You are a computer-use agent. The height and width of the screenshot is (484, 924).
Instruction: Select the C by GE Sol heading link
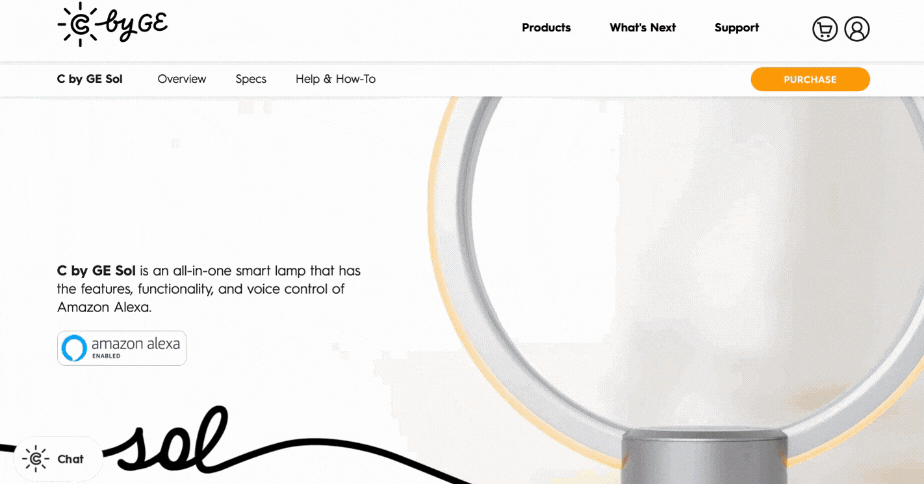tap(90, 79)
